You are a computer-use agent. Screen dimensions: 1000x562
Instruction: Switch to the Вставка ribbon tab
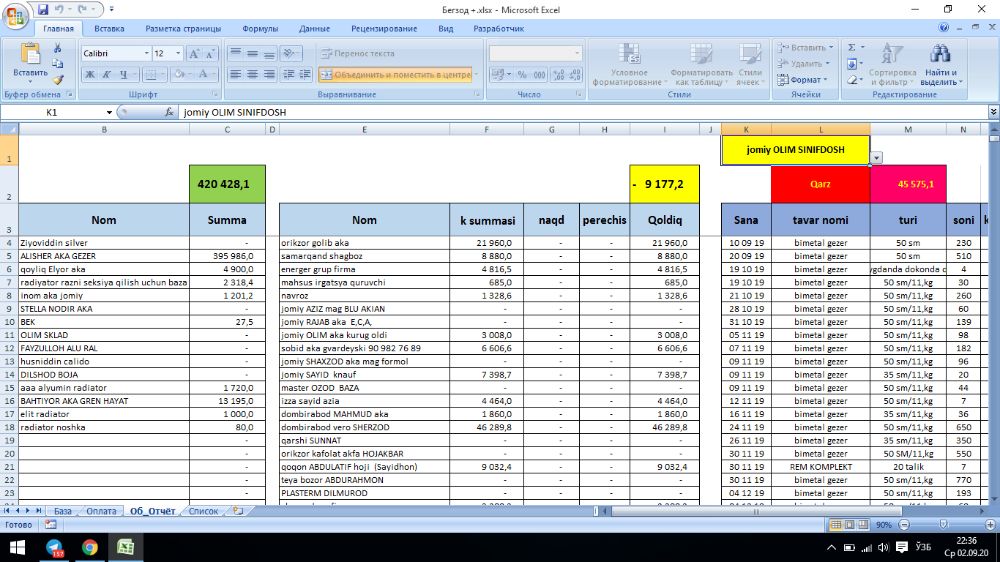[109, 29]
